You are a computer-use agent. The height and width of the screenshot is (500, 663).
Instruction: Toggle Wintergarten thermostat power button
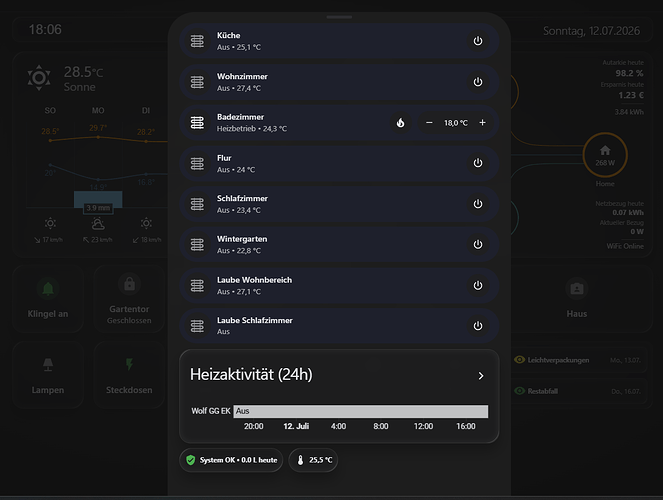(477, 244)
